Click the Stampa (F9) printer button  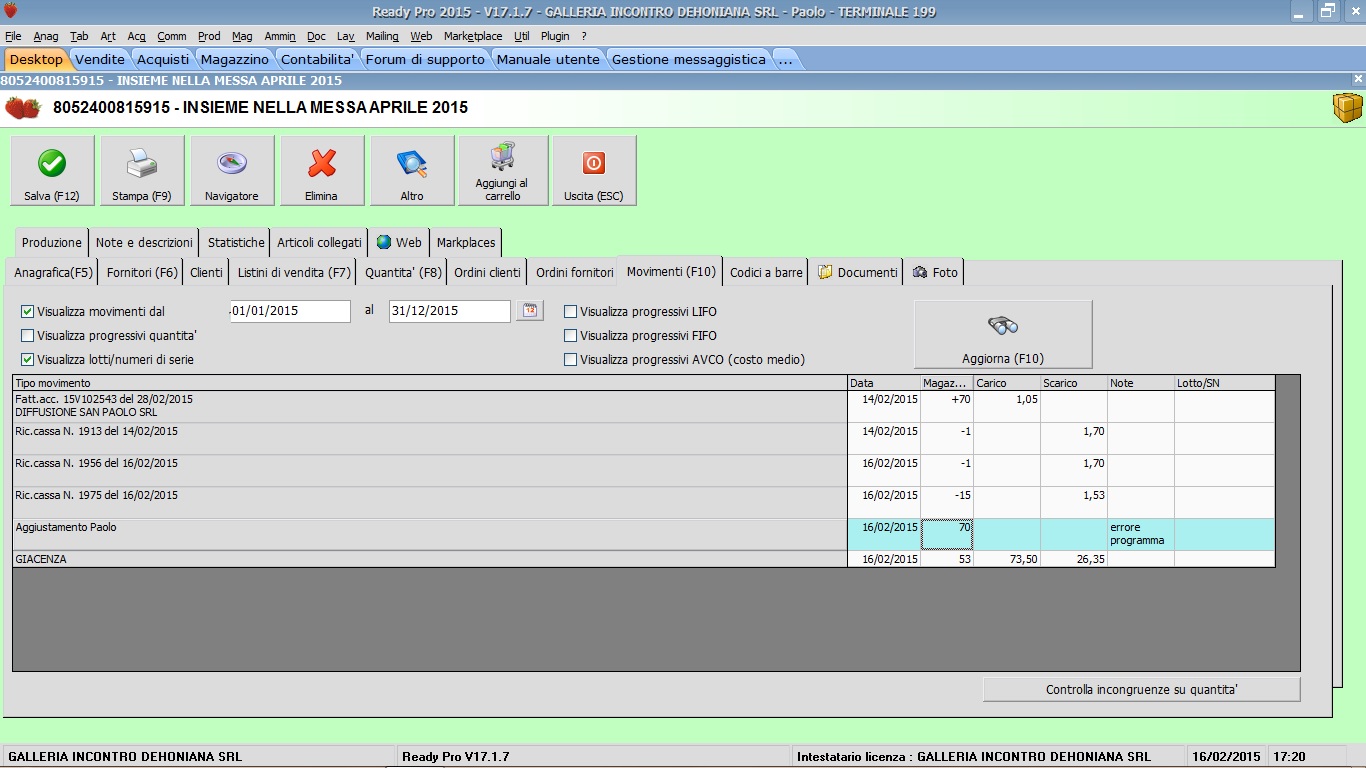[x=142, y=171]
